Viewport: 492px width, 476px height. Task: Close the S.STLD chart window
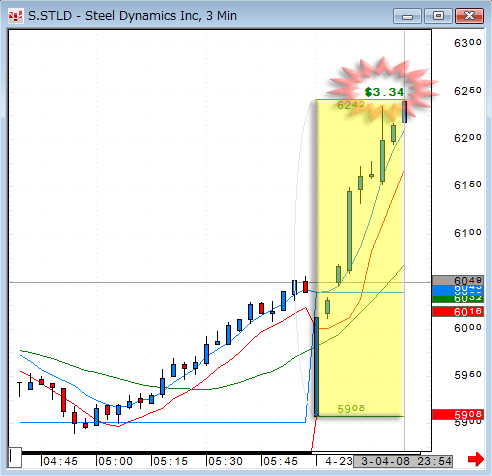tap(469, 16)
